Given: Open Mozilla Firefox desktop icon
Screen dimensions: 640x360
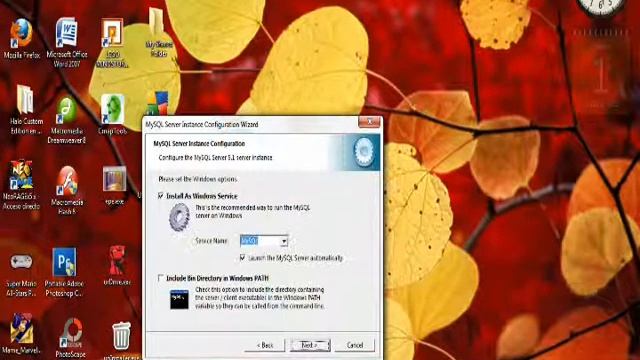Looking at the screenshot, I should point(22,39).
